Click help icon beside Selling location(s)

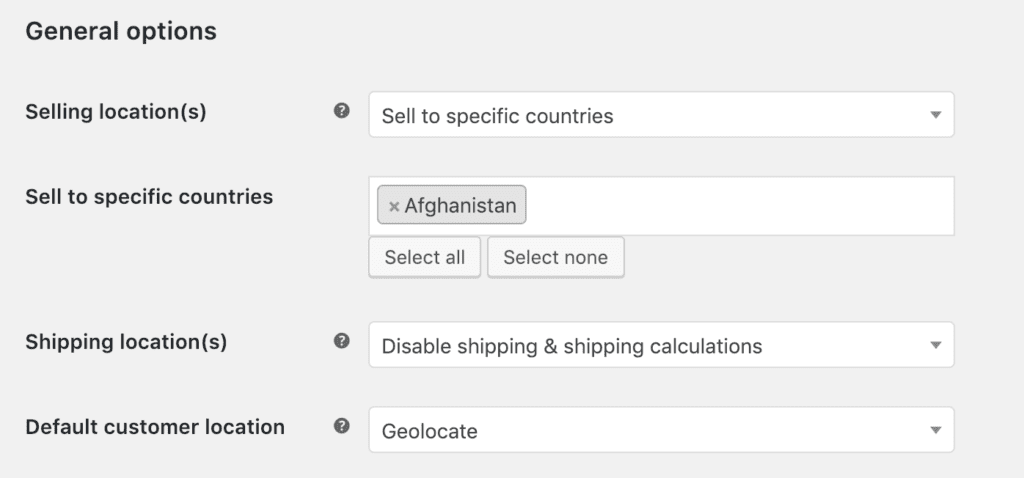coord(342,111)
